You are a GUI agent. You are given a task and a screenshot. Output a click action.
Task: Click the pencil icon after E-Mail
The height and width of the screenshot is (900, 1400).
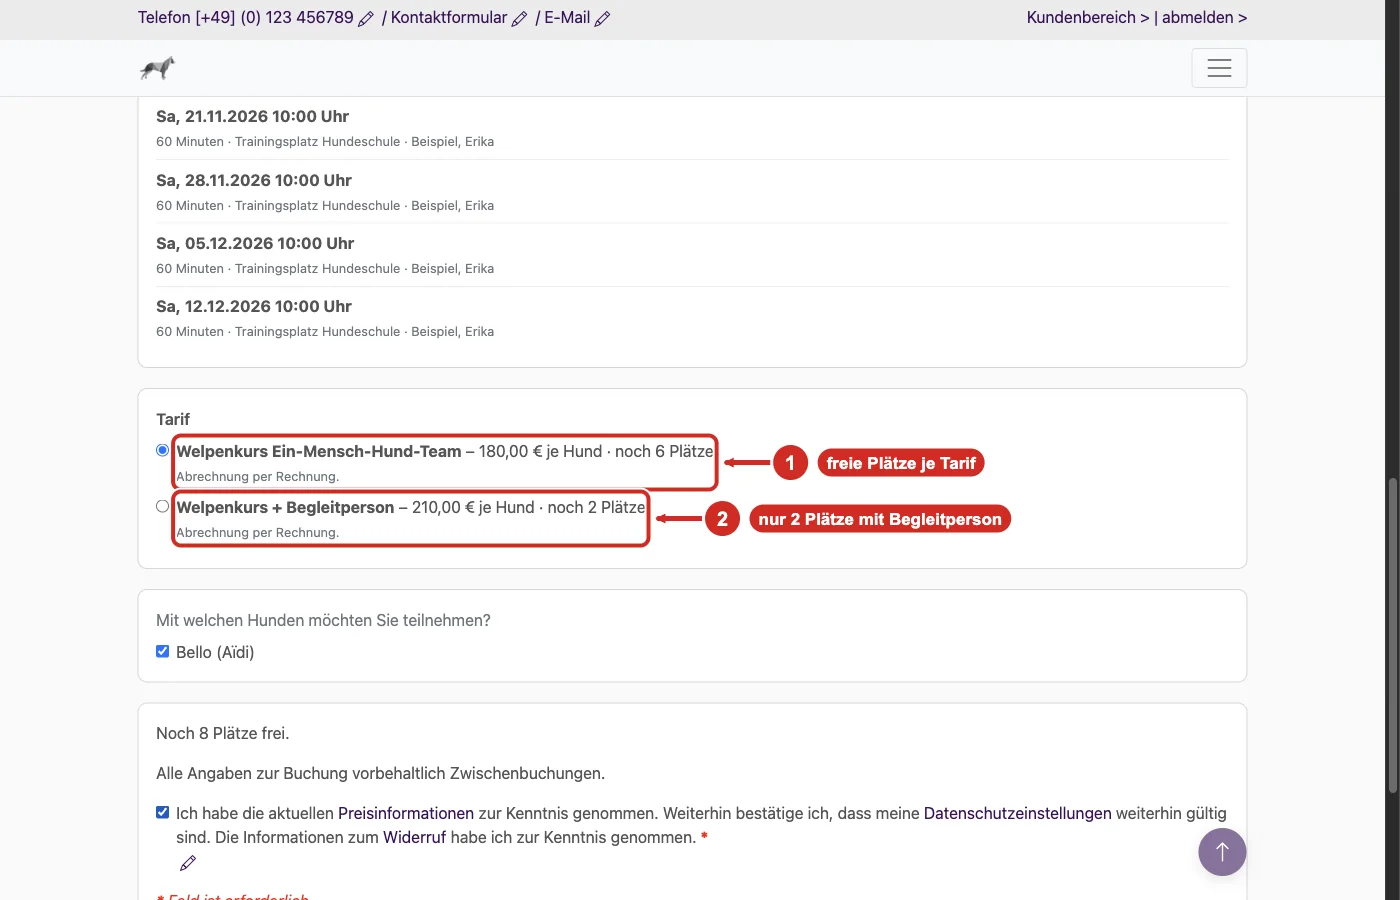tap(602, 18)
